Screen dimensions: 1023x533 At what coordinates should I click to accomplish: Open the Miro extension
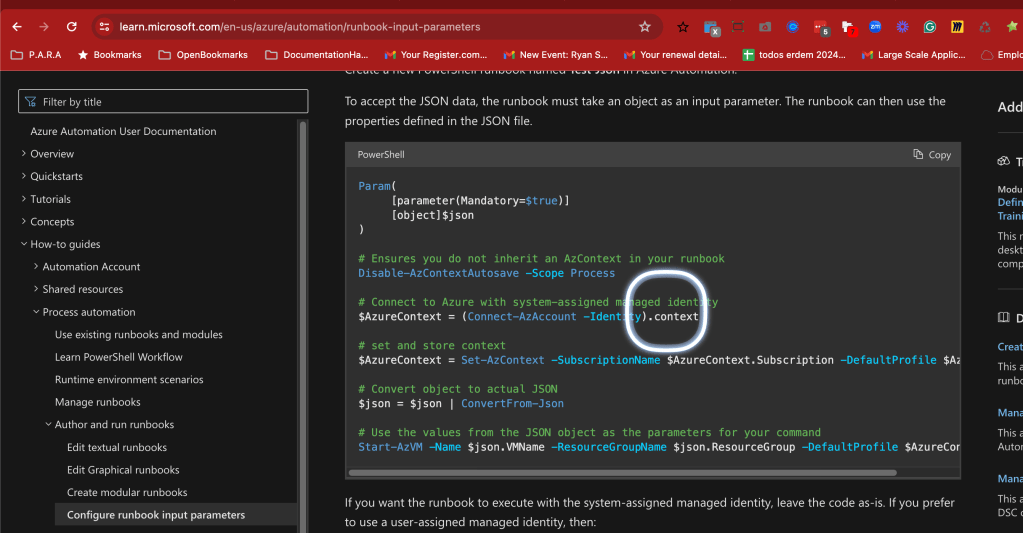coord(957,27)
